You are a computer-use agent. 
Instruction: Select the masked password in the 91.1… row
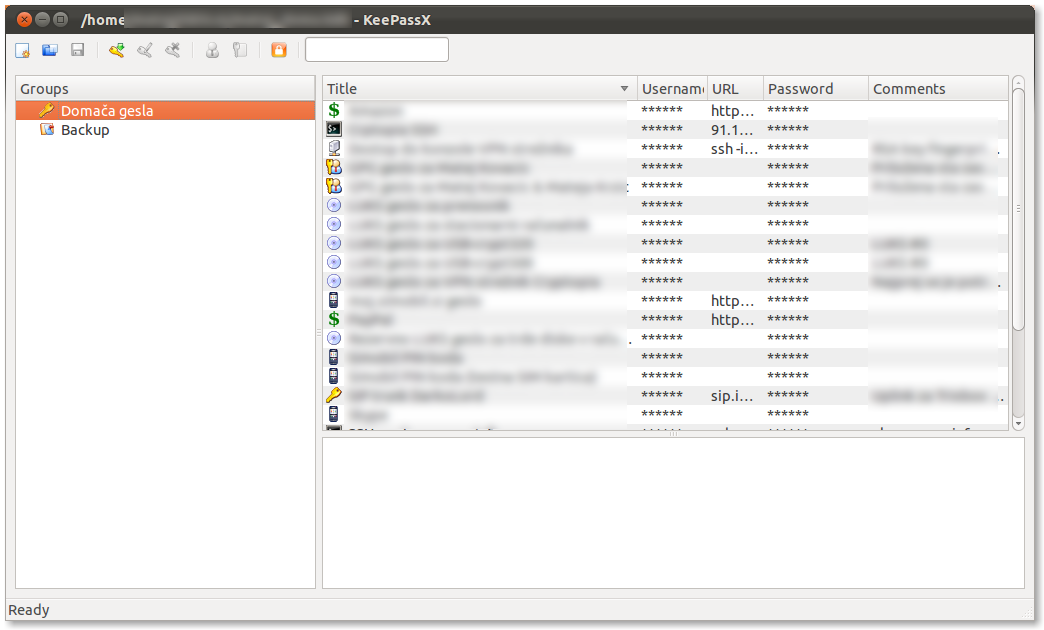(x=788, y=129)
